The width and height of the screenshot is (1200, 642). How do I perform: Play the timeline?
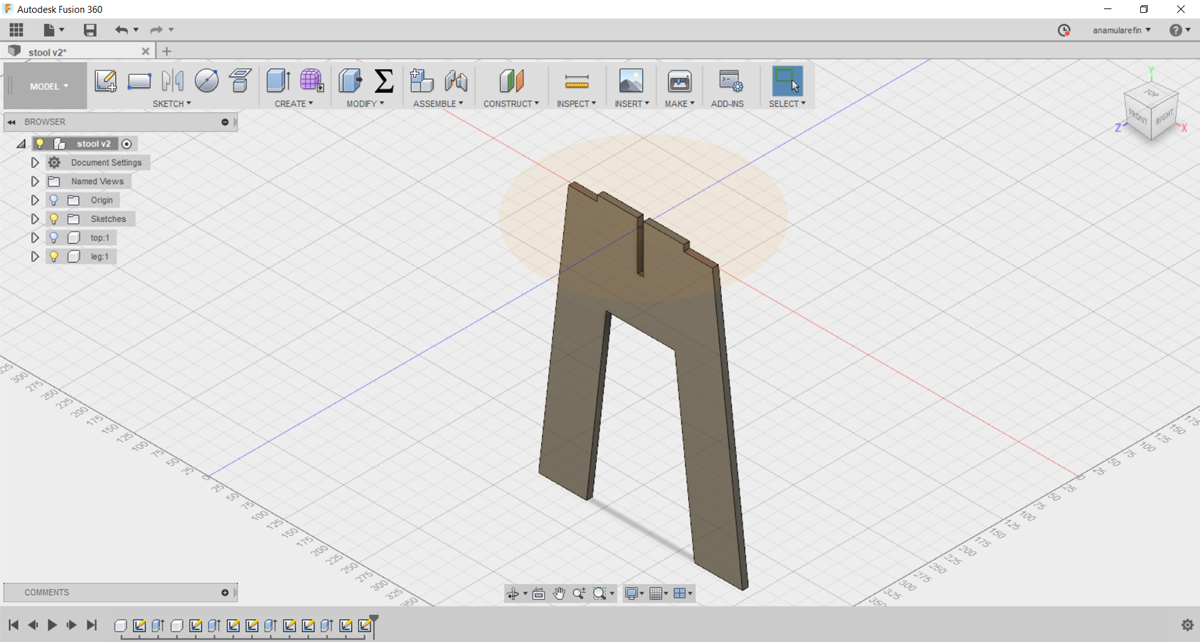(x=52, y=625)
